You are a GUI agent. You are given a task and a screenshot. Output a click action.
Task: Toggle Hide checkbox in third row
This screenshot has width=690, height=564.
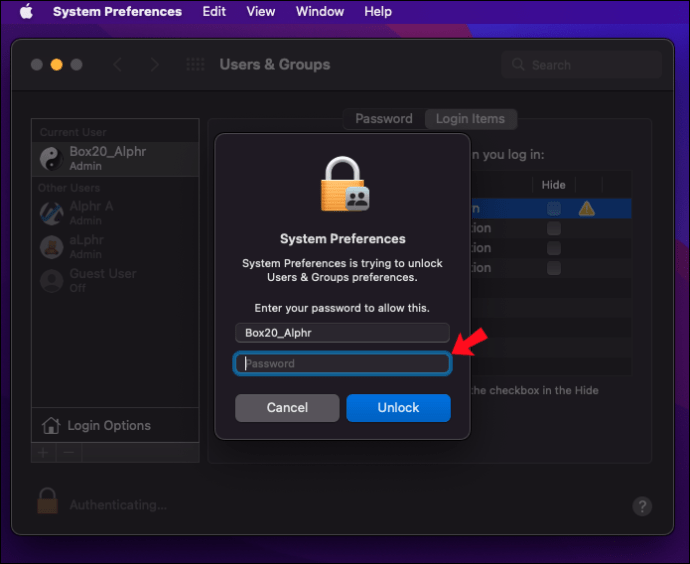(554, 248)
